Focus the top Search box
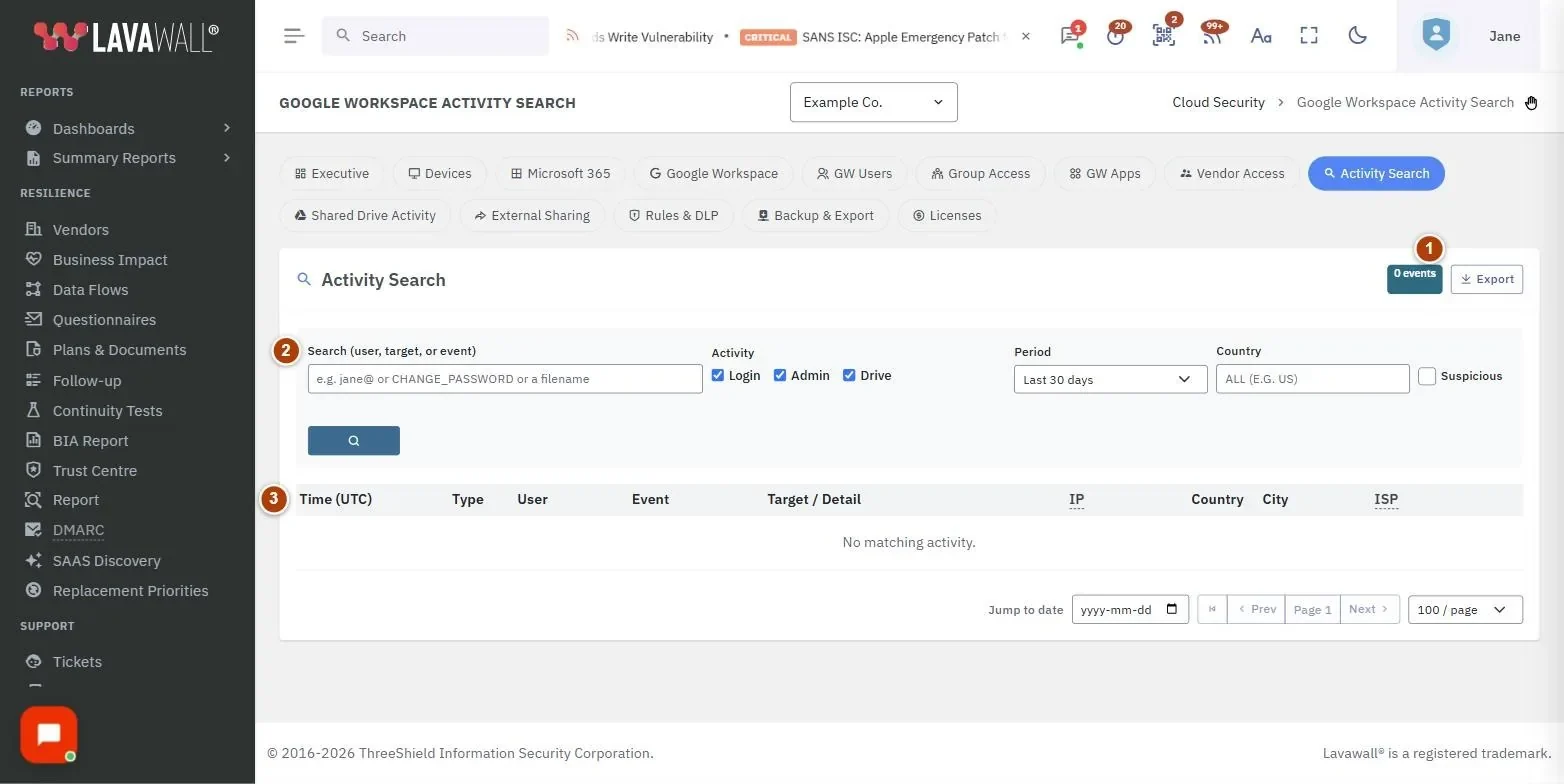Image resolution: width=1564 pixels, height=784 pixels. click(435, 36)
